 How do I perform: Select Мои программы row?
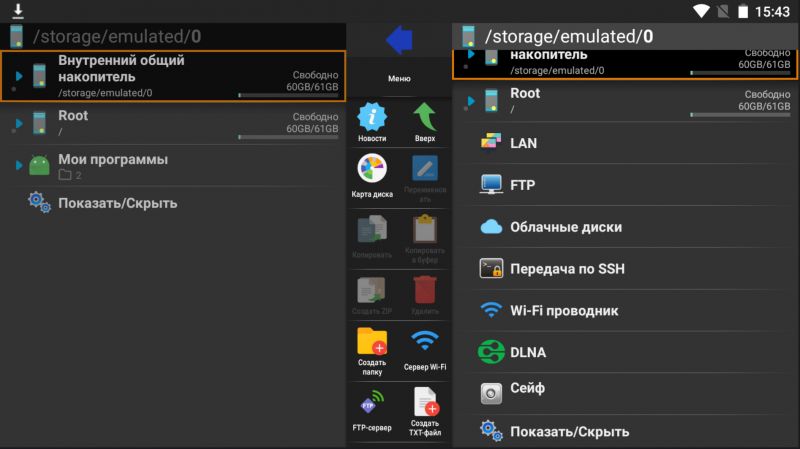coord(173,165)
